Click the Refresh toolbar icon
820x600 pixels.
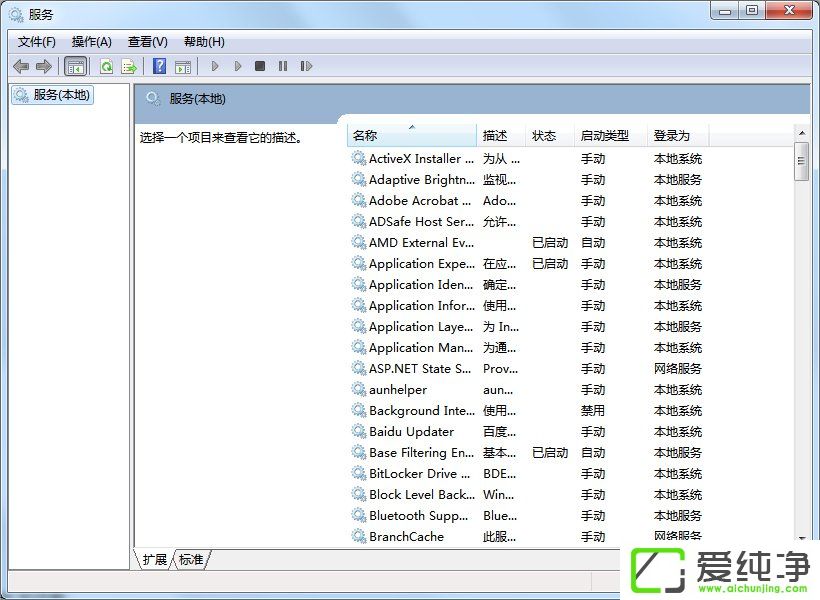[x=106, y=66]
